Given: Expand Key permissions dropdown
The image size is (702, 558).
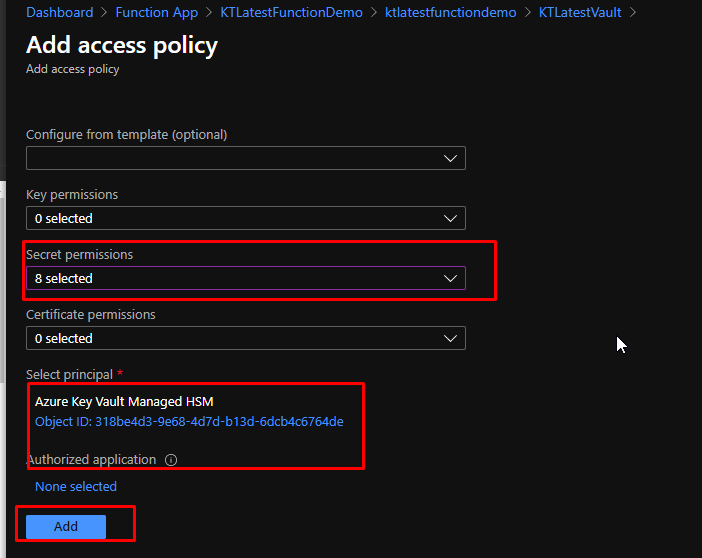Looking at the screenshot, I should tap(246, 218).
